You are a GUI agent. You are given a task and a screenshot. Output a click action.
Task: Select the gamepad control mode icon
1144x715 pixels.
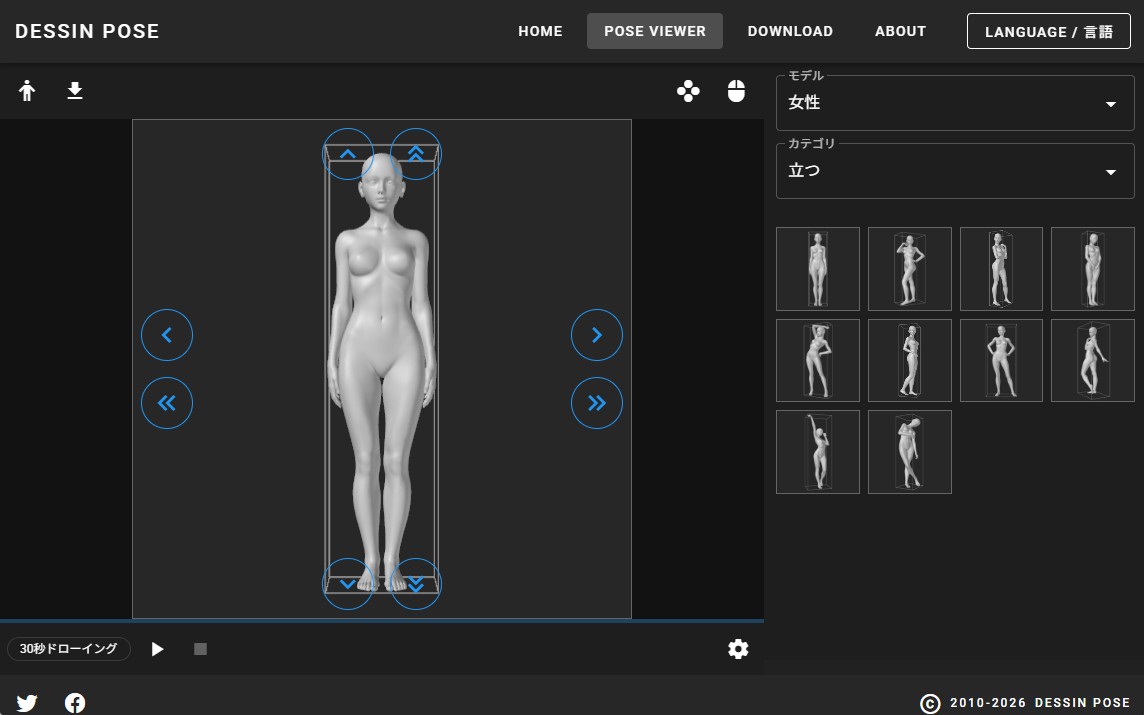point(688,92)
